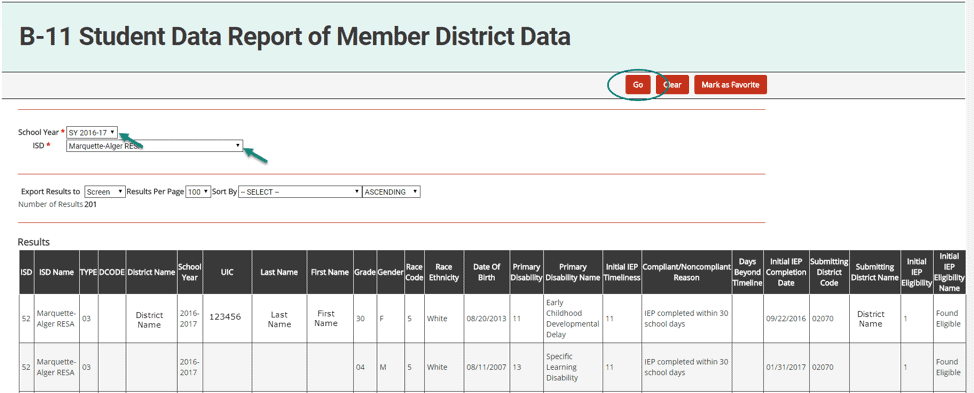974x393 pixels.
Task: Click the Days Beyond Timeline column header
Action: coord(747,272)
